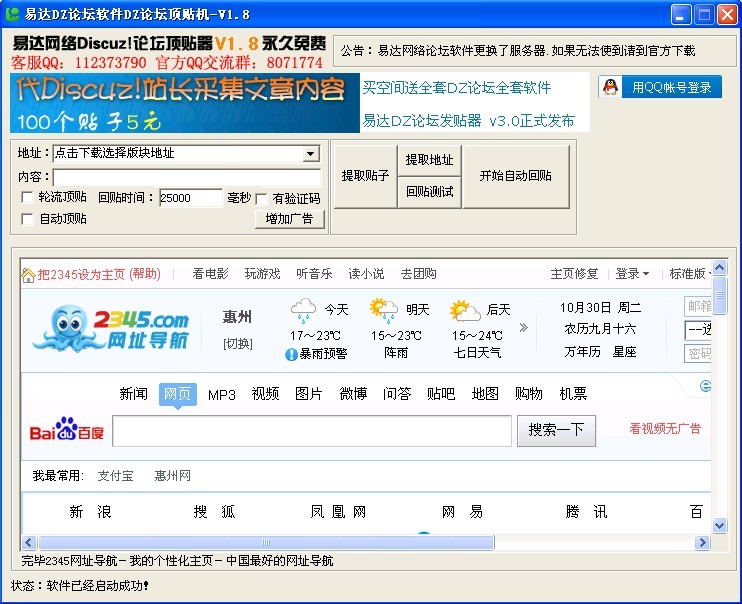Click tomorrow's weather icon
This screenshot has height=604, width=742.
click(383, 309)
